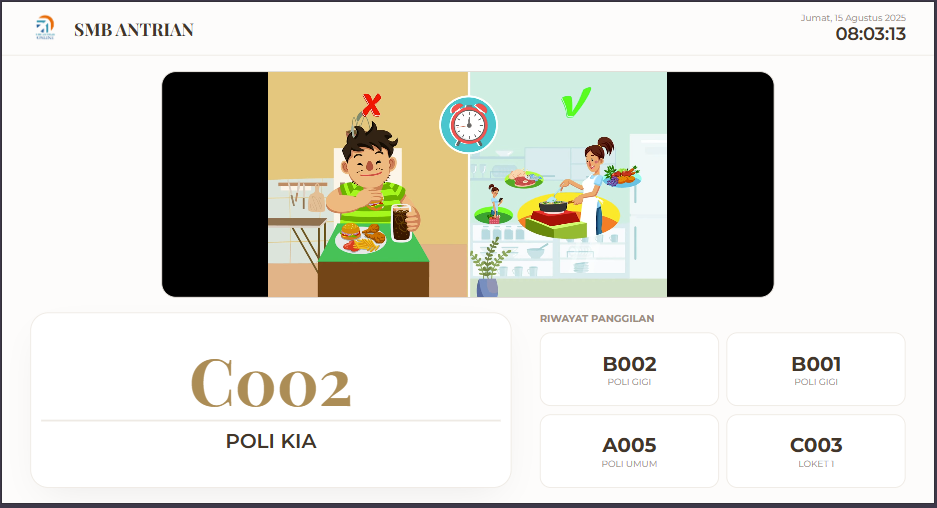Viewport: 937px width, 508px height.
Task: Click the junk food plate illustration
Action: click(x=360, y=238)
